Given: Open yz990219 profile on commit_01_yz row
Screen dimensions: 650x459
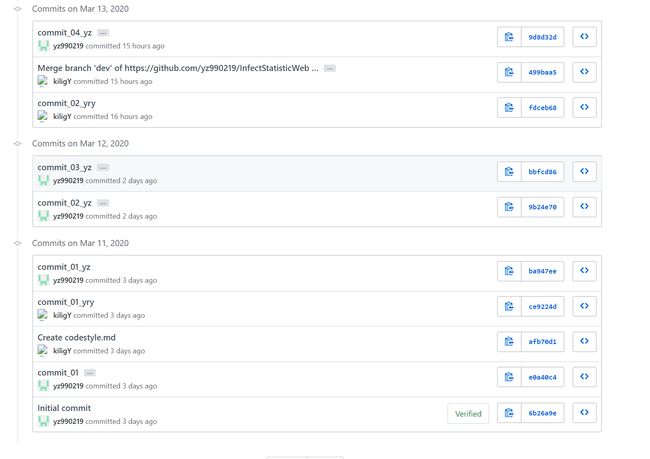Looking at the screenshot, I should [68, 280].
